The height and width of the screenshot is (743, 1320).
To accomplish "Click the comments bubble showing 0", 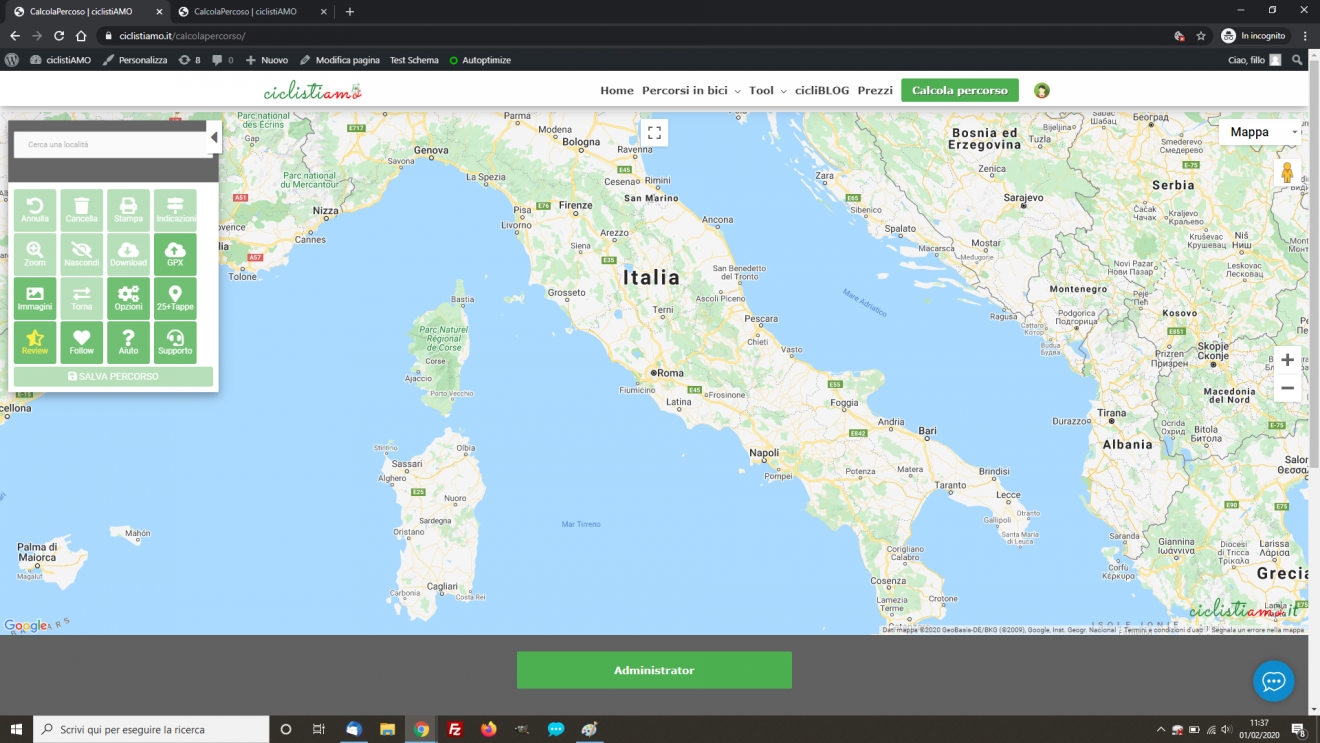I will (x=222, y=60).
